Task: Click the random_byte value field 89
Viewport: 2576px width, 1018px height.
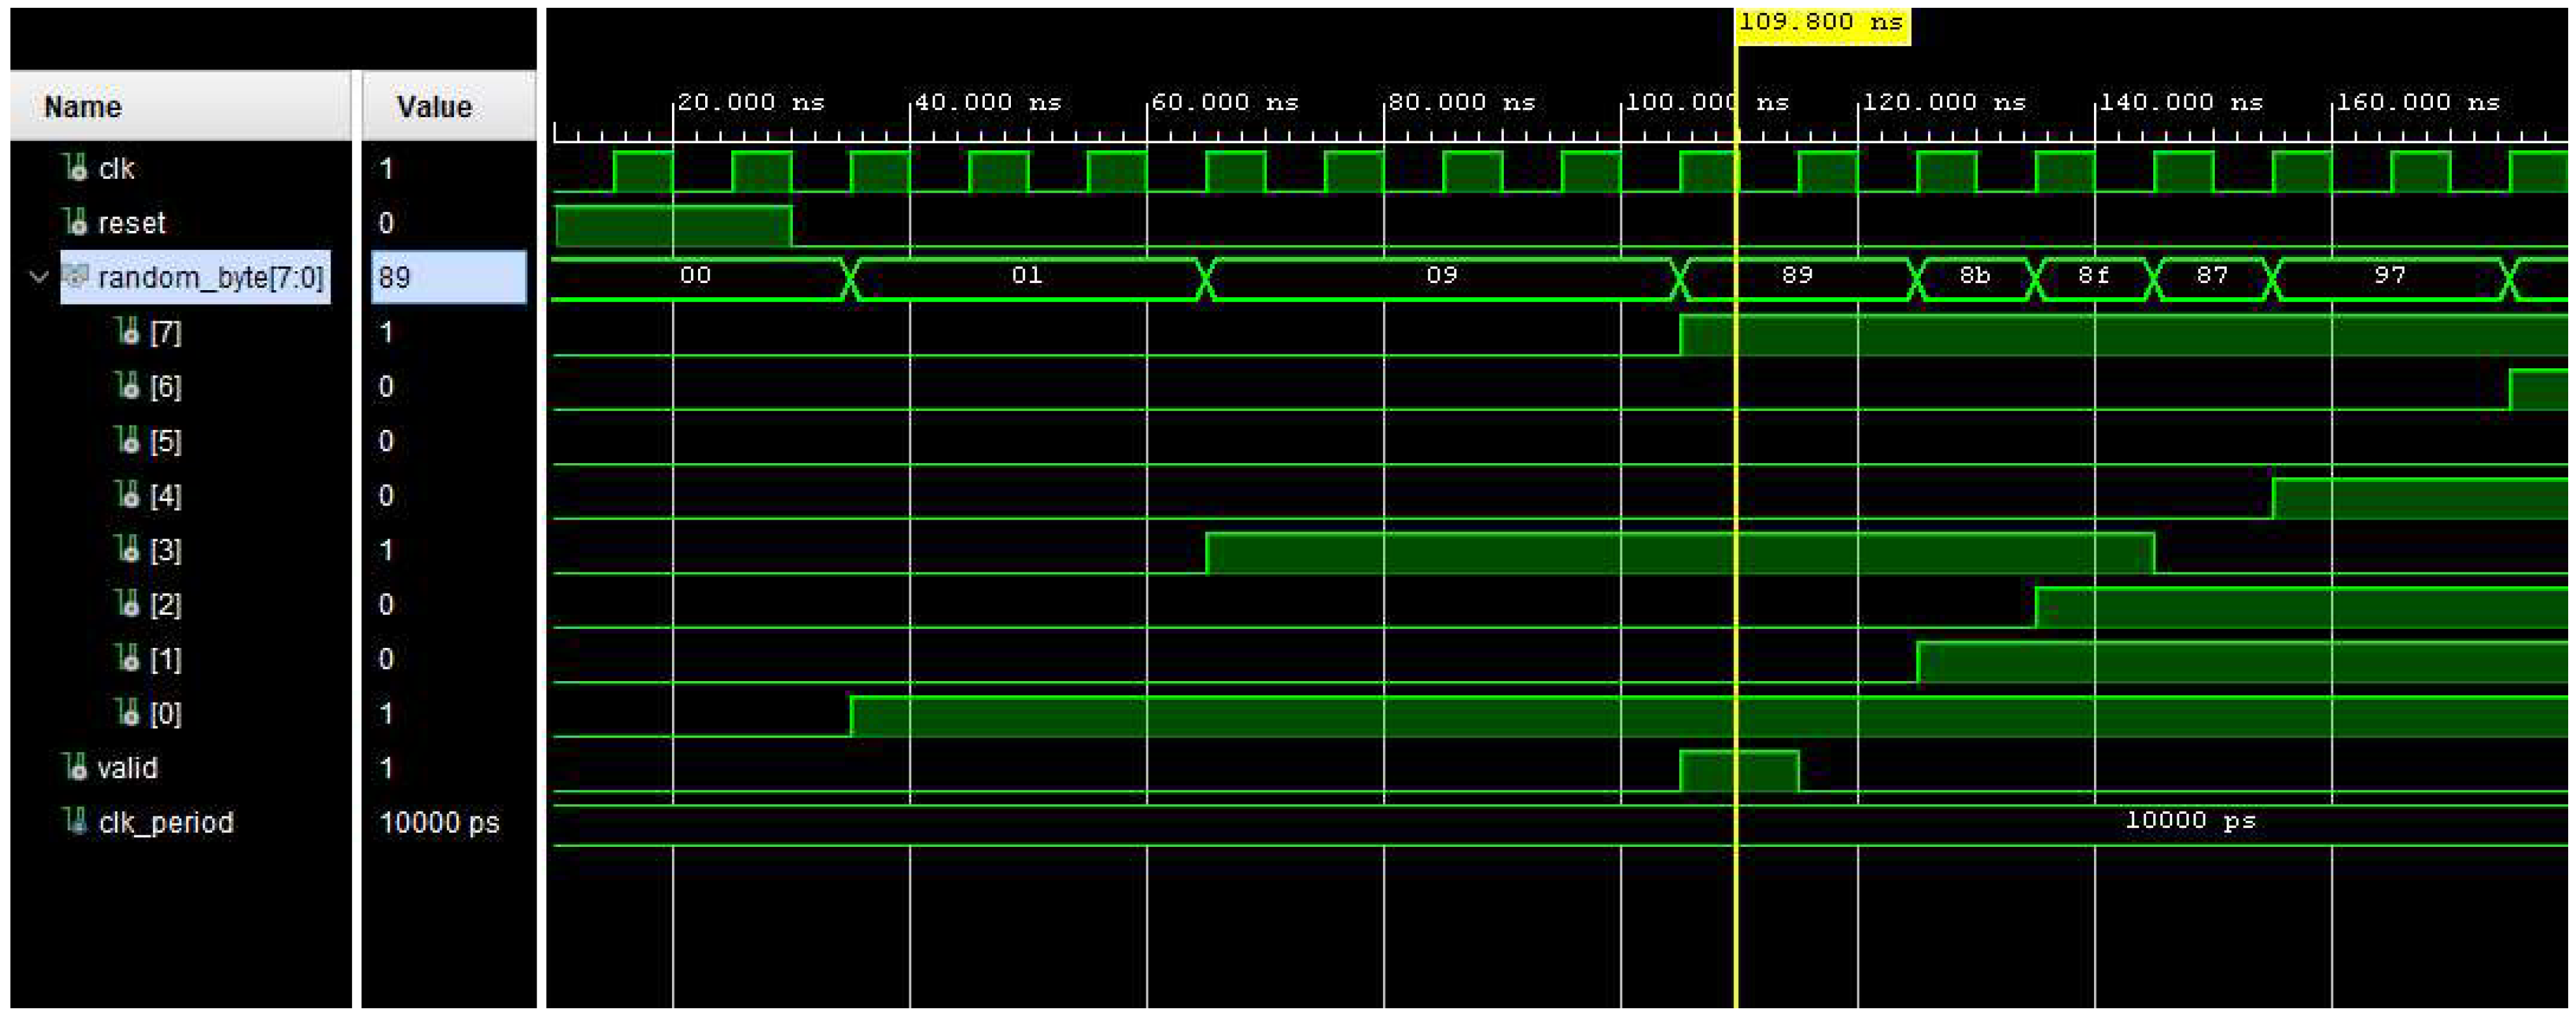Action: [x=448, y=277]
